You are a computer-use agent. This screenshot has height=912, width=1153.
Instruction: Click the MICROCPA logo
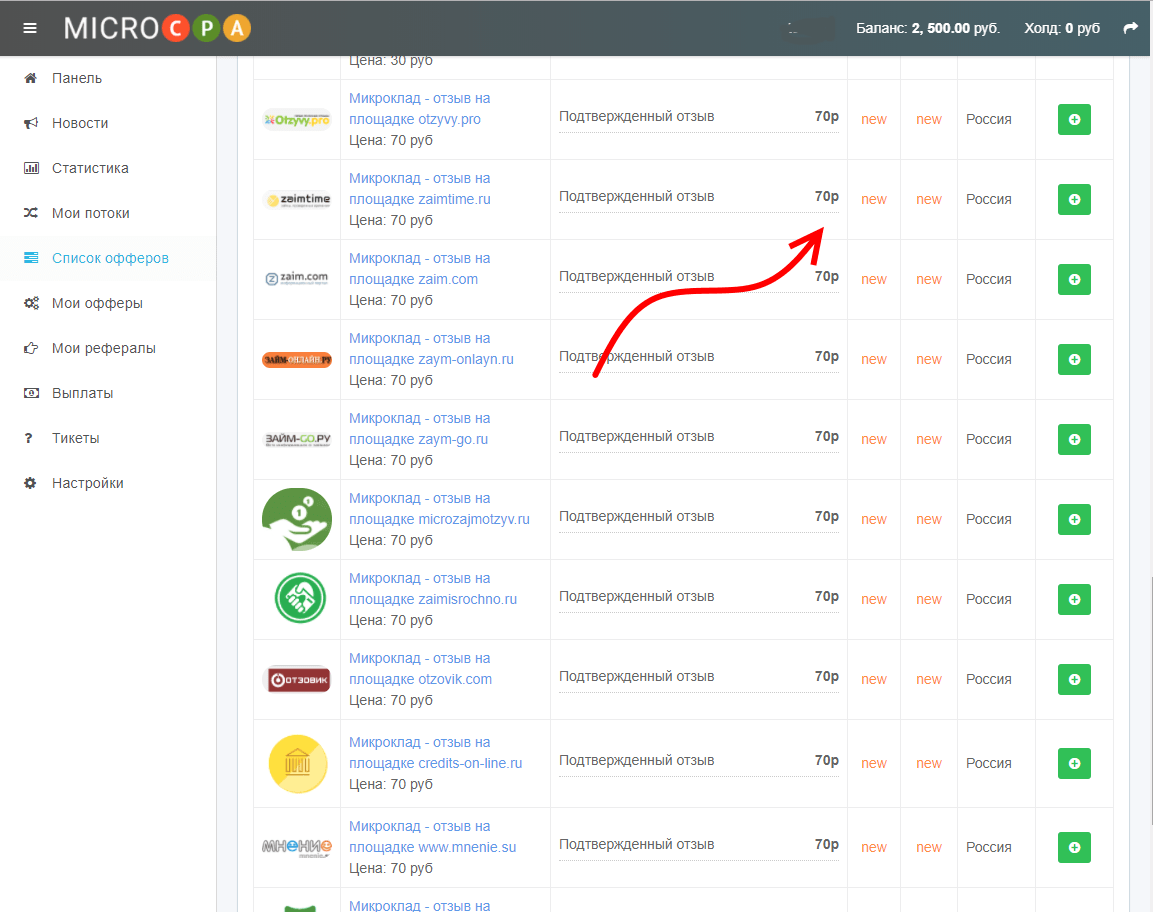click(157, 28)
